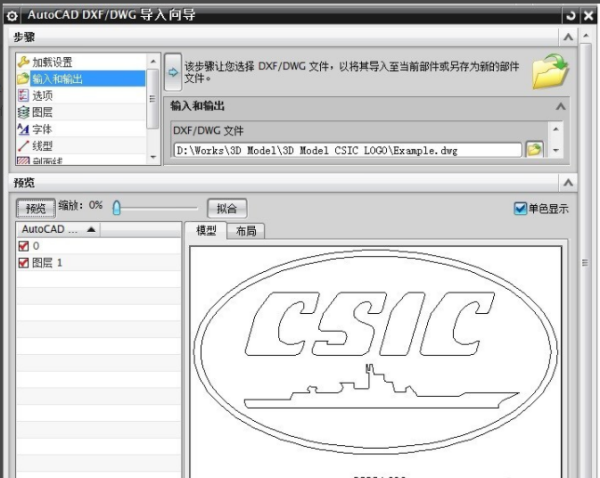Click the checklist icon beside 选项
Viewport: 600px width, 478px height.
(x=23, y=95)
